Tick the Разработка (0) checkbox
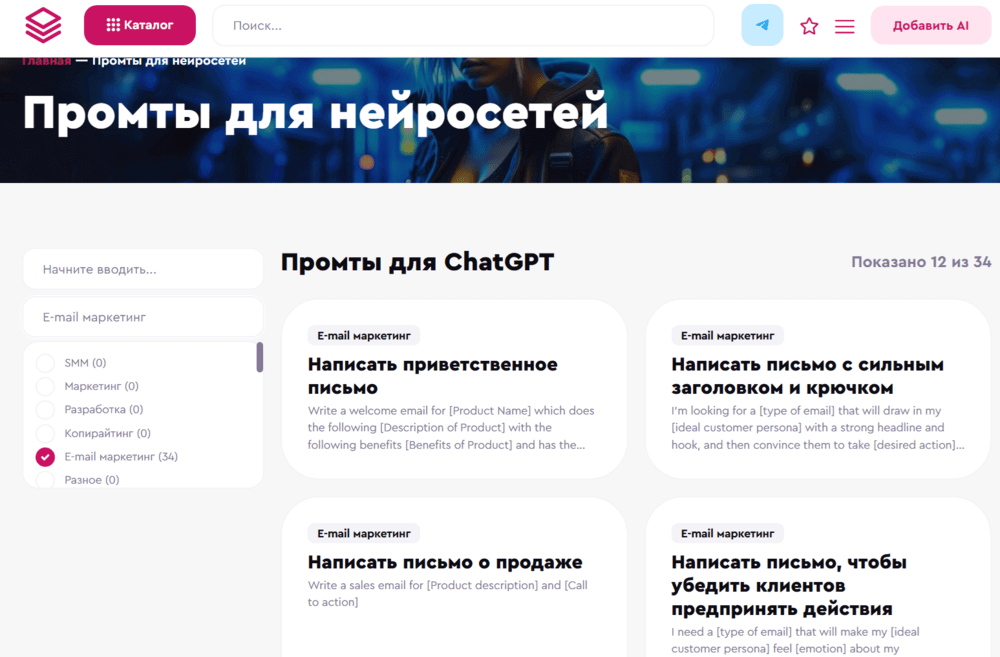 coord(45,410)
